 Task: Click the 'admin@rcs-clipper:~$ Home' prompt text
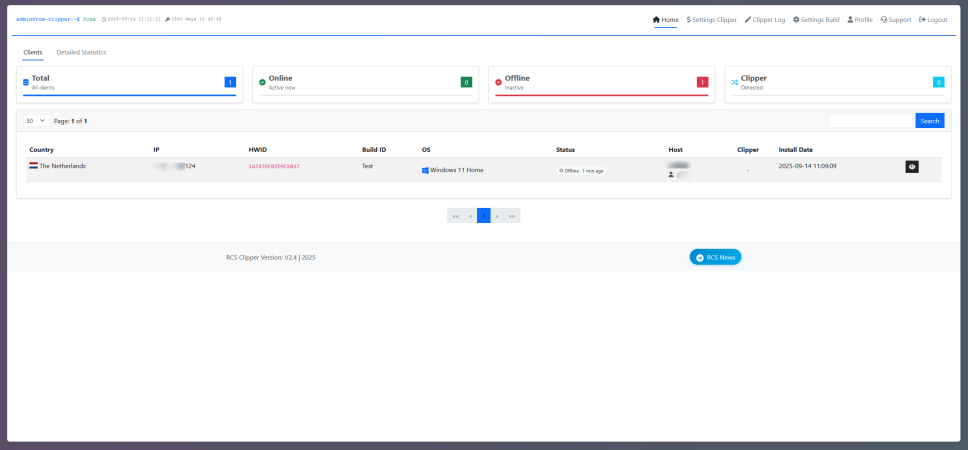point(56,20)
